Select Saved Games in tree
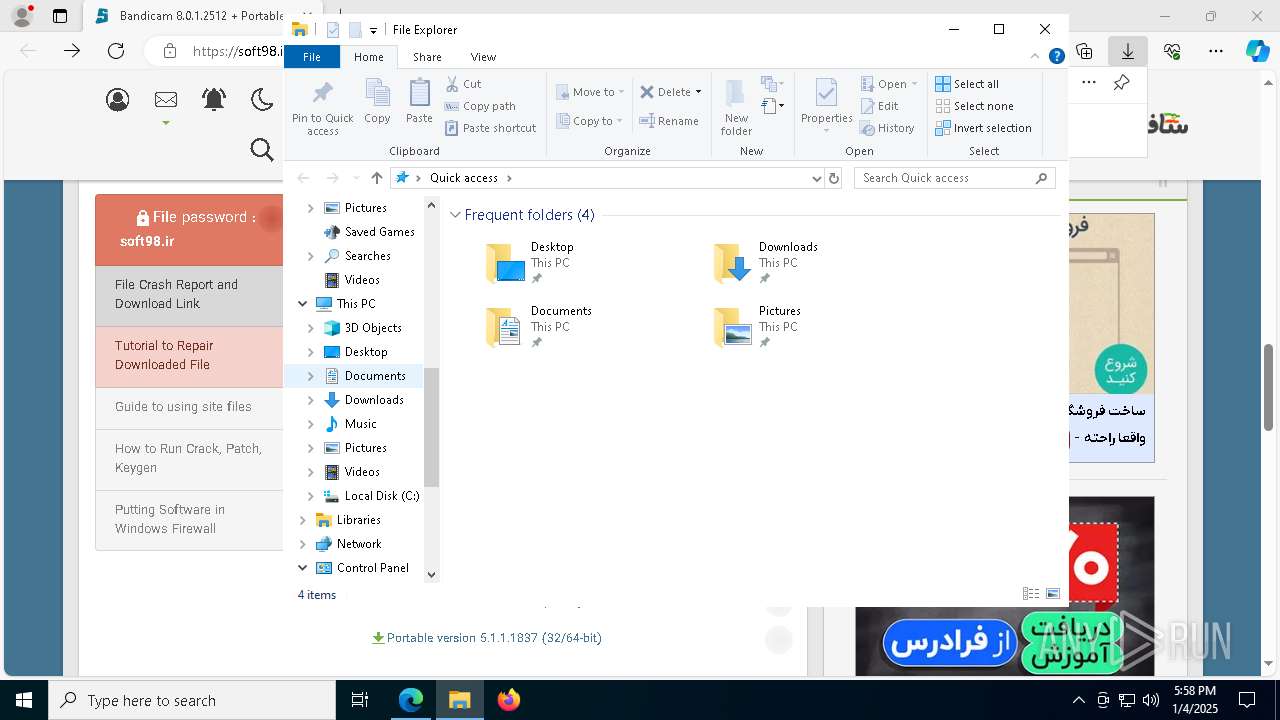Image resolution: width=1280 pixels, height=720 pixels. click(379, 232)
